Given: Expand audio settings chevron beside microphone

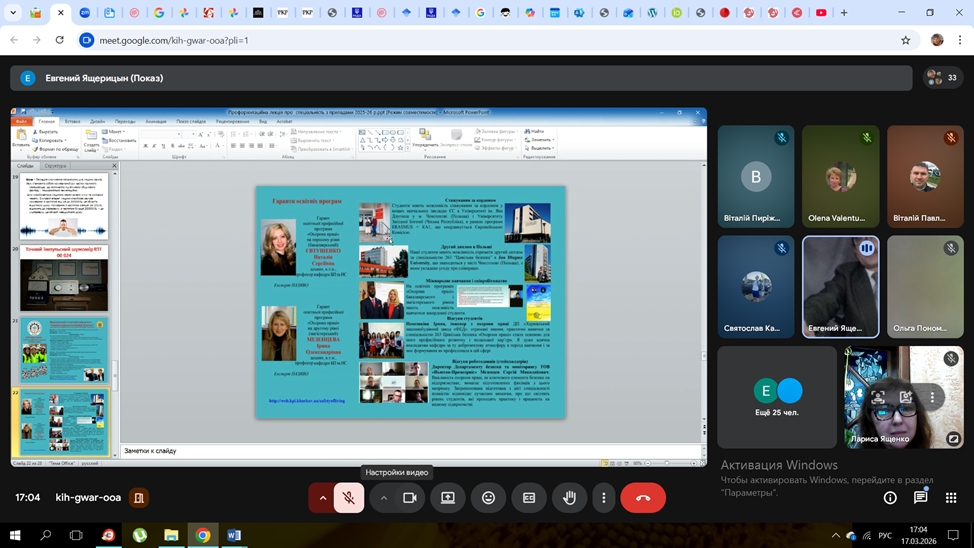Looking at the screenshot, I should (x=322, y=497).
